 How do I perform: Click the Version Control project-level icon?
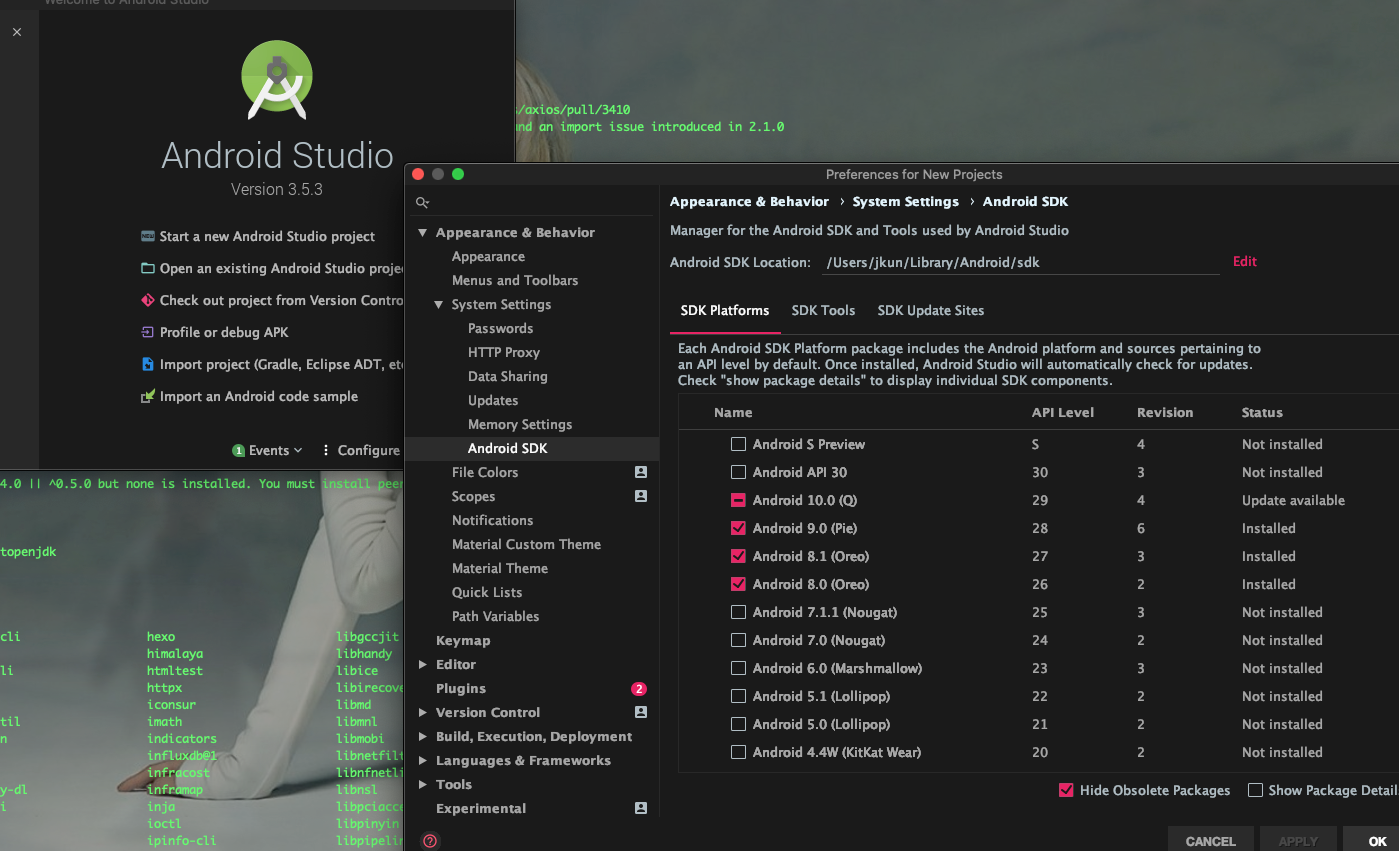pos(641,712)
